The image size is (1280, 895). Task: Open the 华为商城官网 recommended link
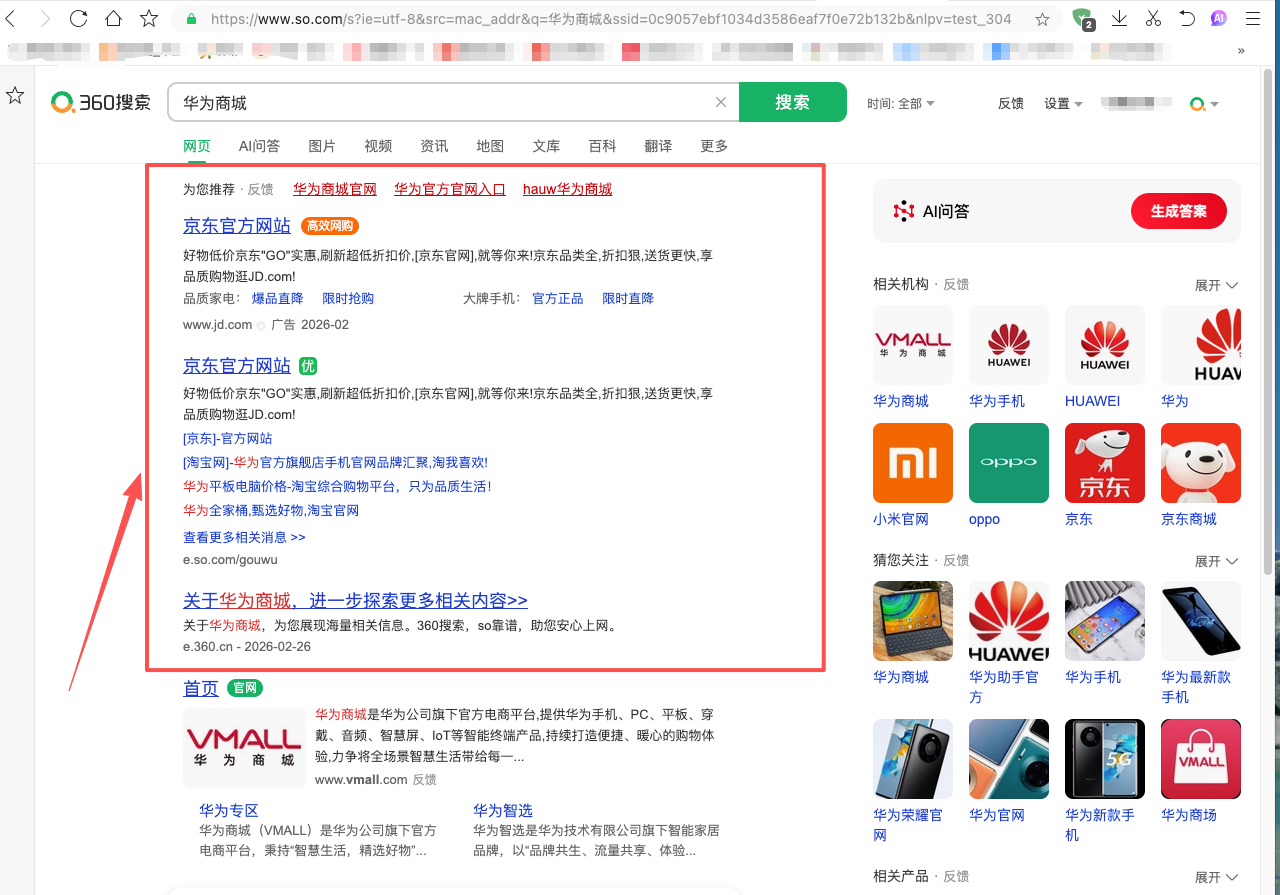tap(334, 188)
